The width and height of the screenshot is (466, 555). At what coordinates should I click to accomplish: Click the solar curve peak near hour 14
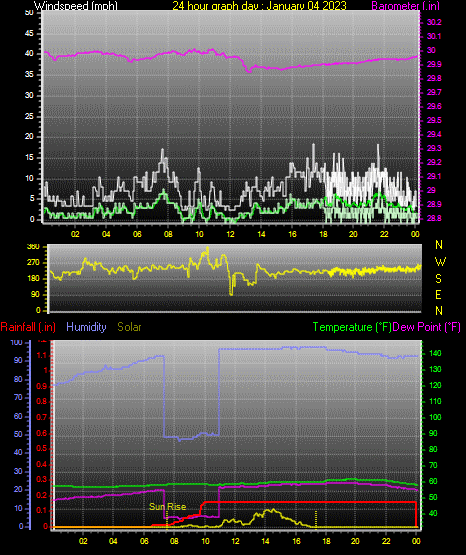(x=272, y=510)
